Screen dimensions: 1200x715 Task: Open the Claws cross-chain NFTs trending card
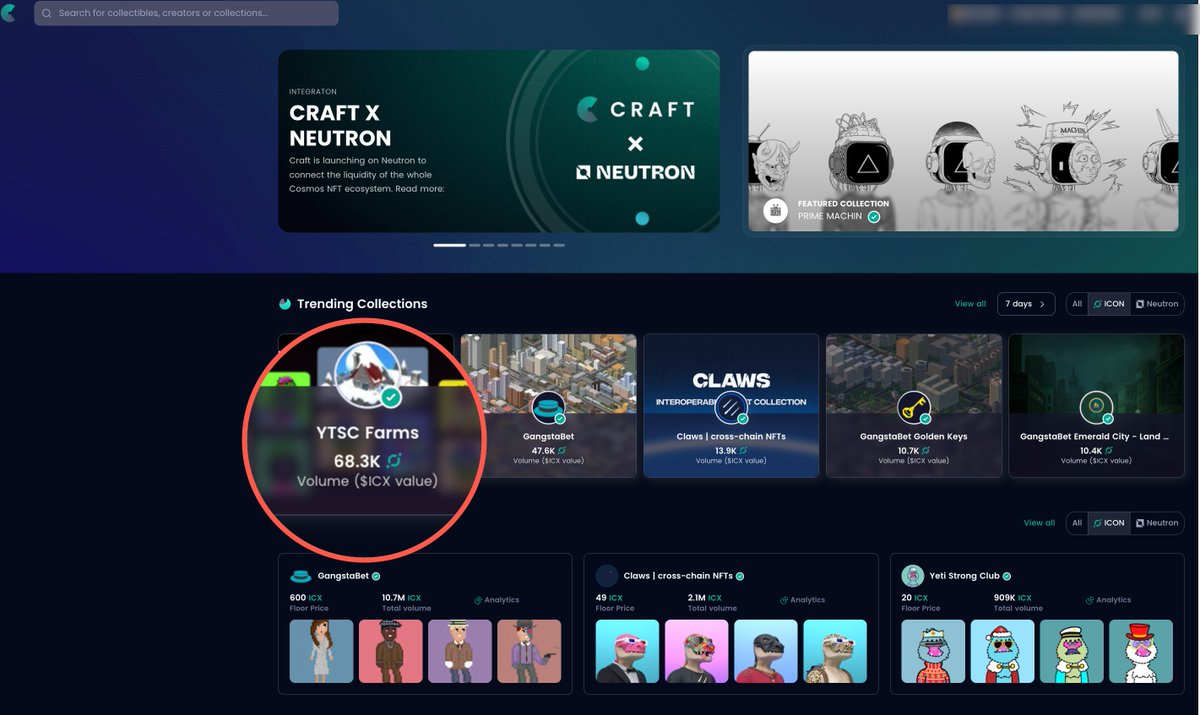tap(731, 405)
